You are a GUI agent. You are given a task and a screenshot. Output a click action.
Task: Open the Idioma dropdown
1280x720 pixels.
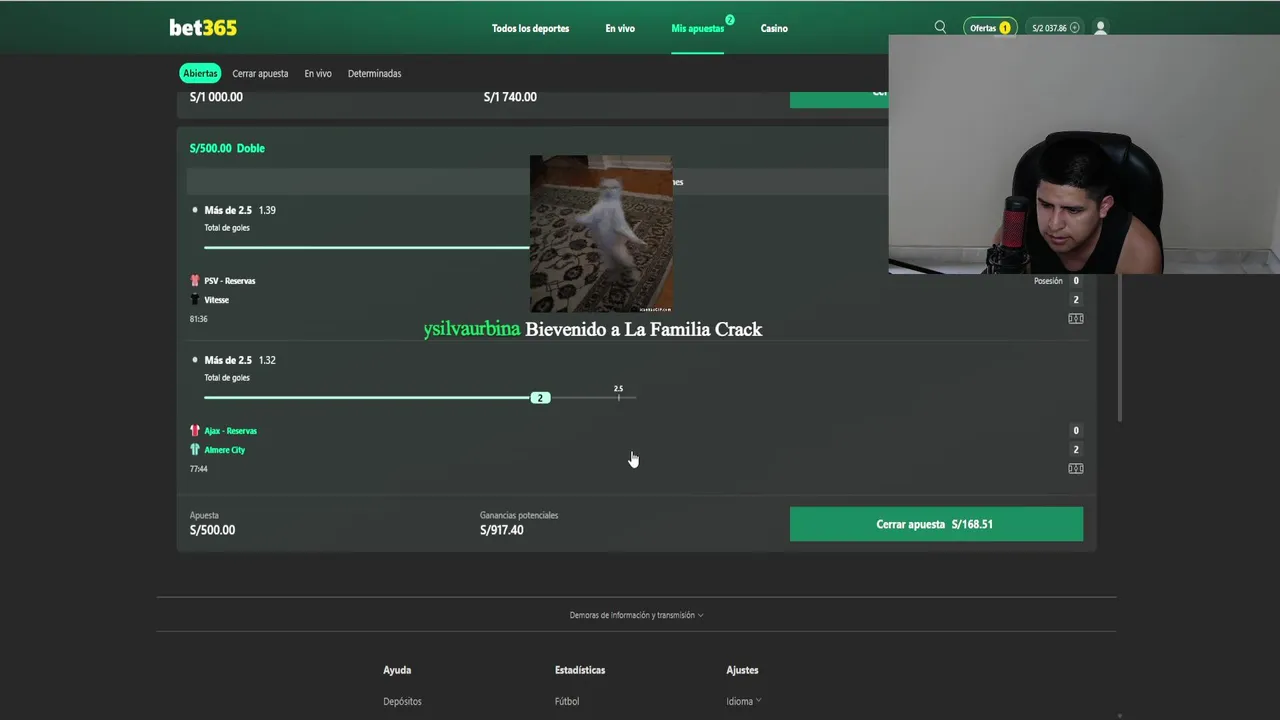point(744,701)
